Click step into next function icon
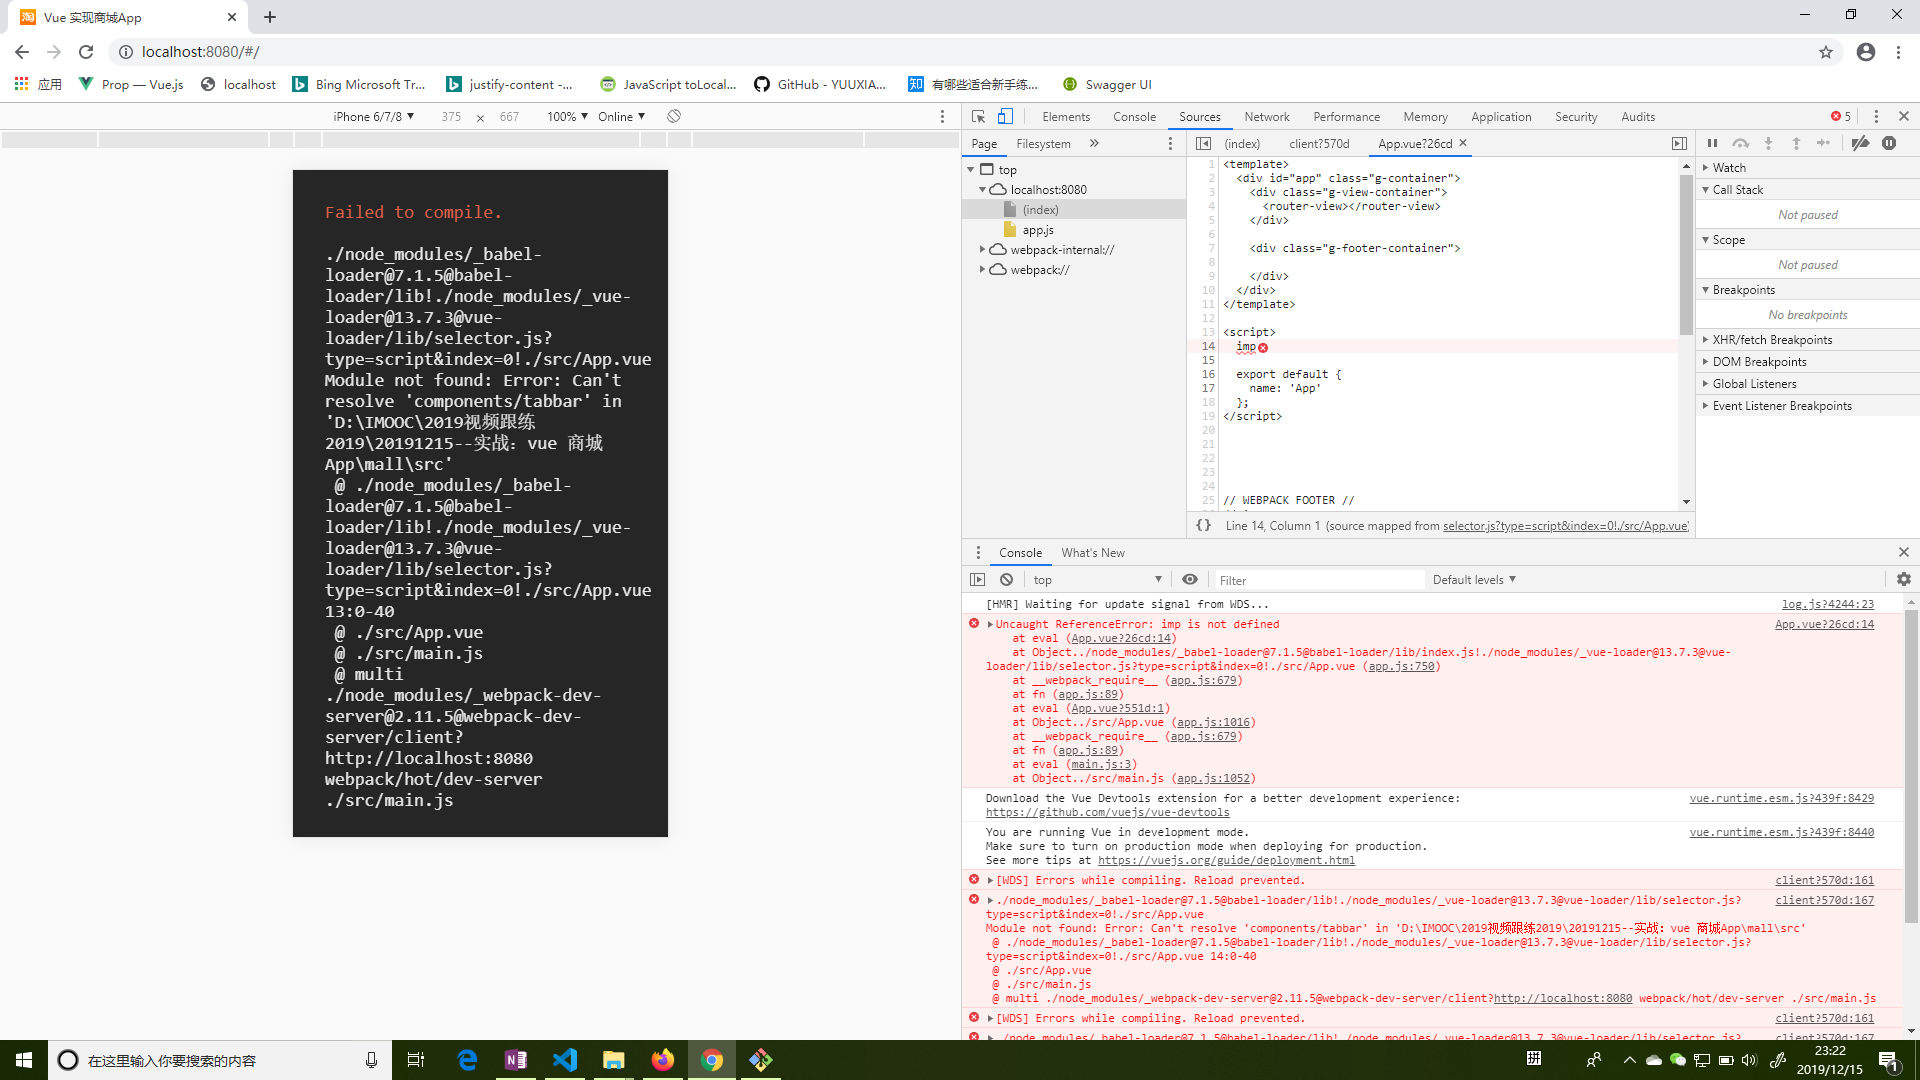Image resolution: width=1920 pixels, height=1080 pixels. [x=1768, y=143]
